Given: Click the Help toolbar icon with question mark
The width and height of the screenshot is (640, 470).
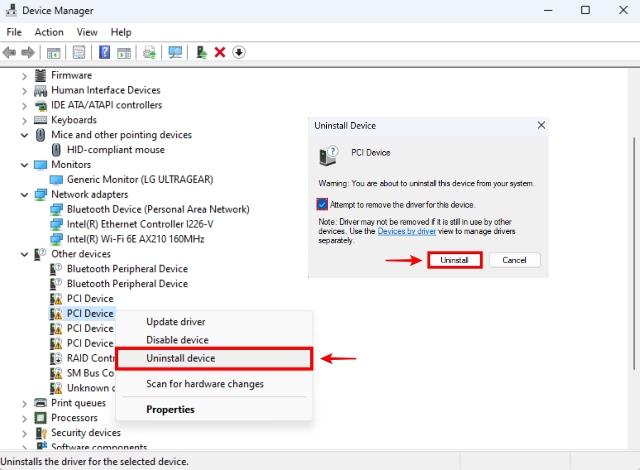Looking at the screenshot, I should pyautogui.click(x=104, y=52).
